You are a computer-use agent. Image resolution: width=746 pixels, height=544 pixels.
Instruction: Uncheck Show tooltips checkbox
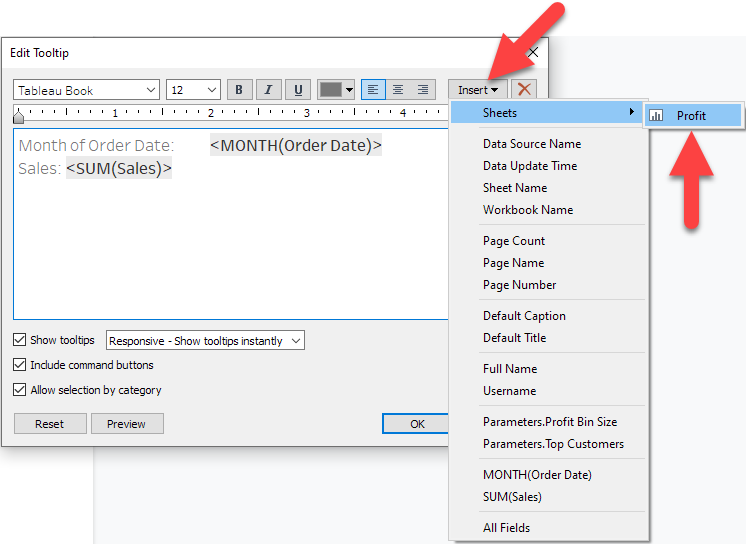click(20, 341)
